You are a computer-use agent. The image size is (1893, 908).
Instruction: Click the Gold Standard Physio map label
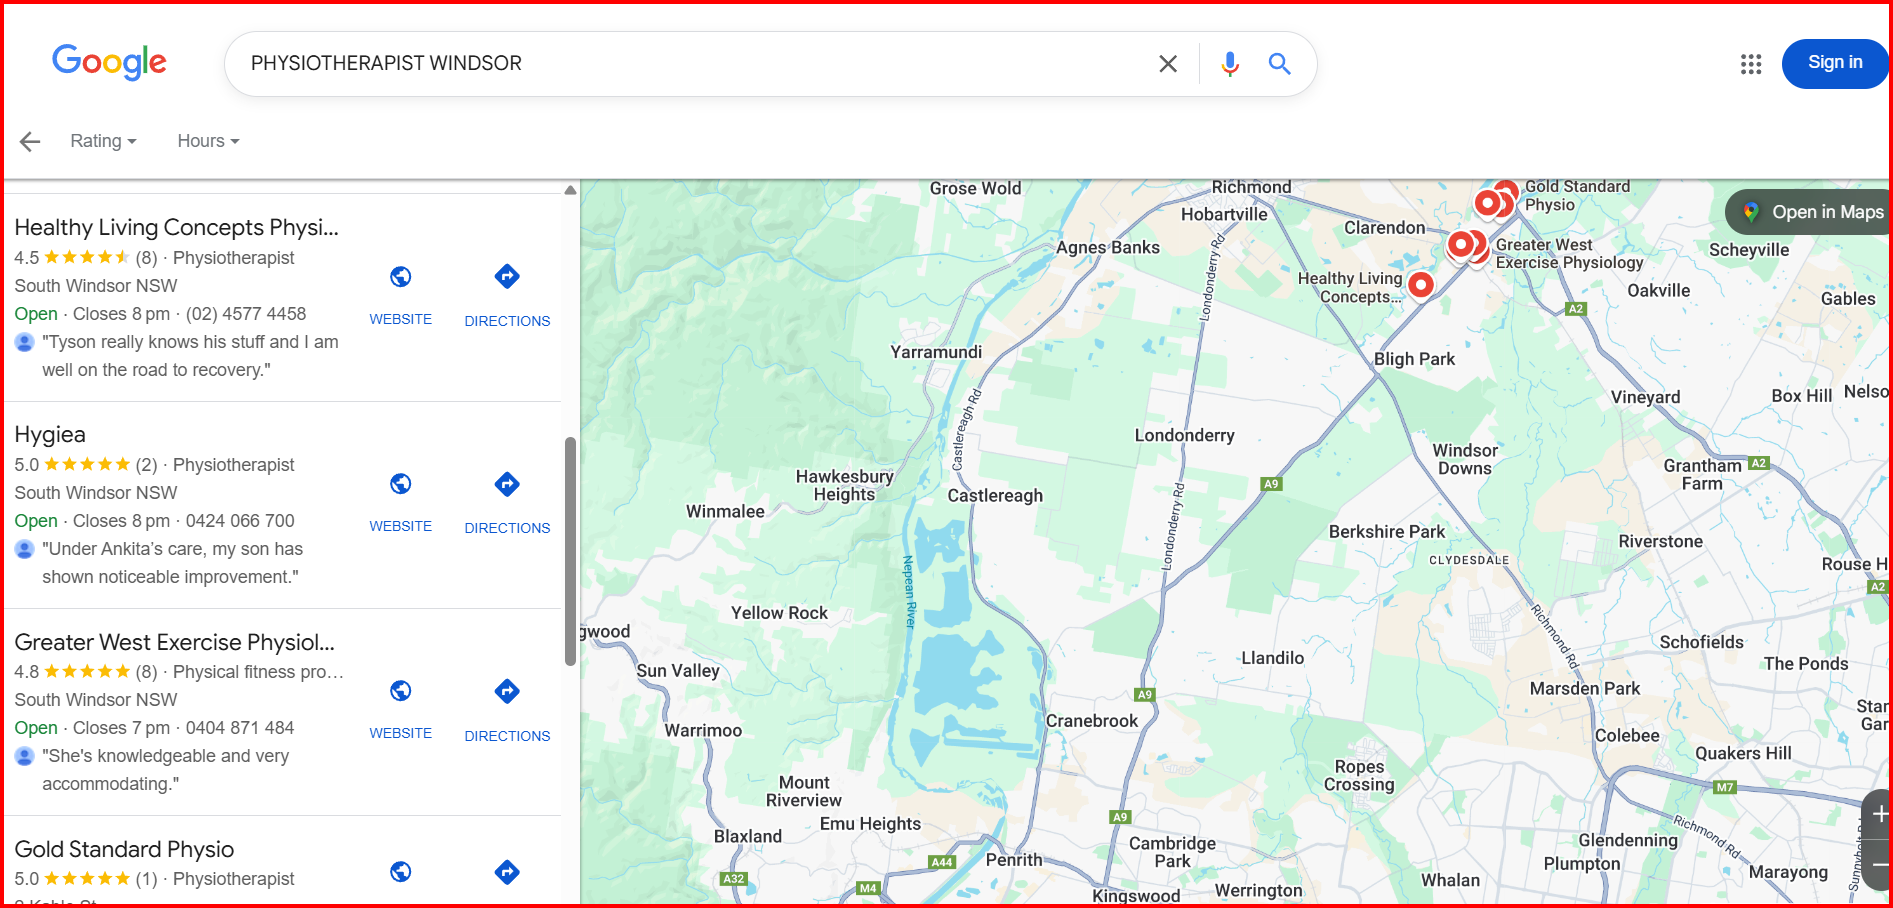pyautogui.click(x=1577, y=196)
